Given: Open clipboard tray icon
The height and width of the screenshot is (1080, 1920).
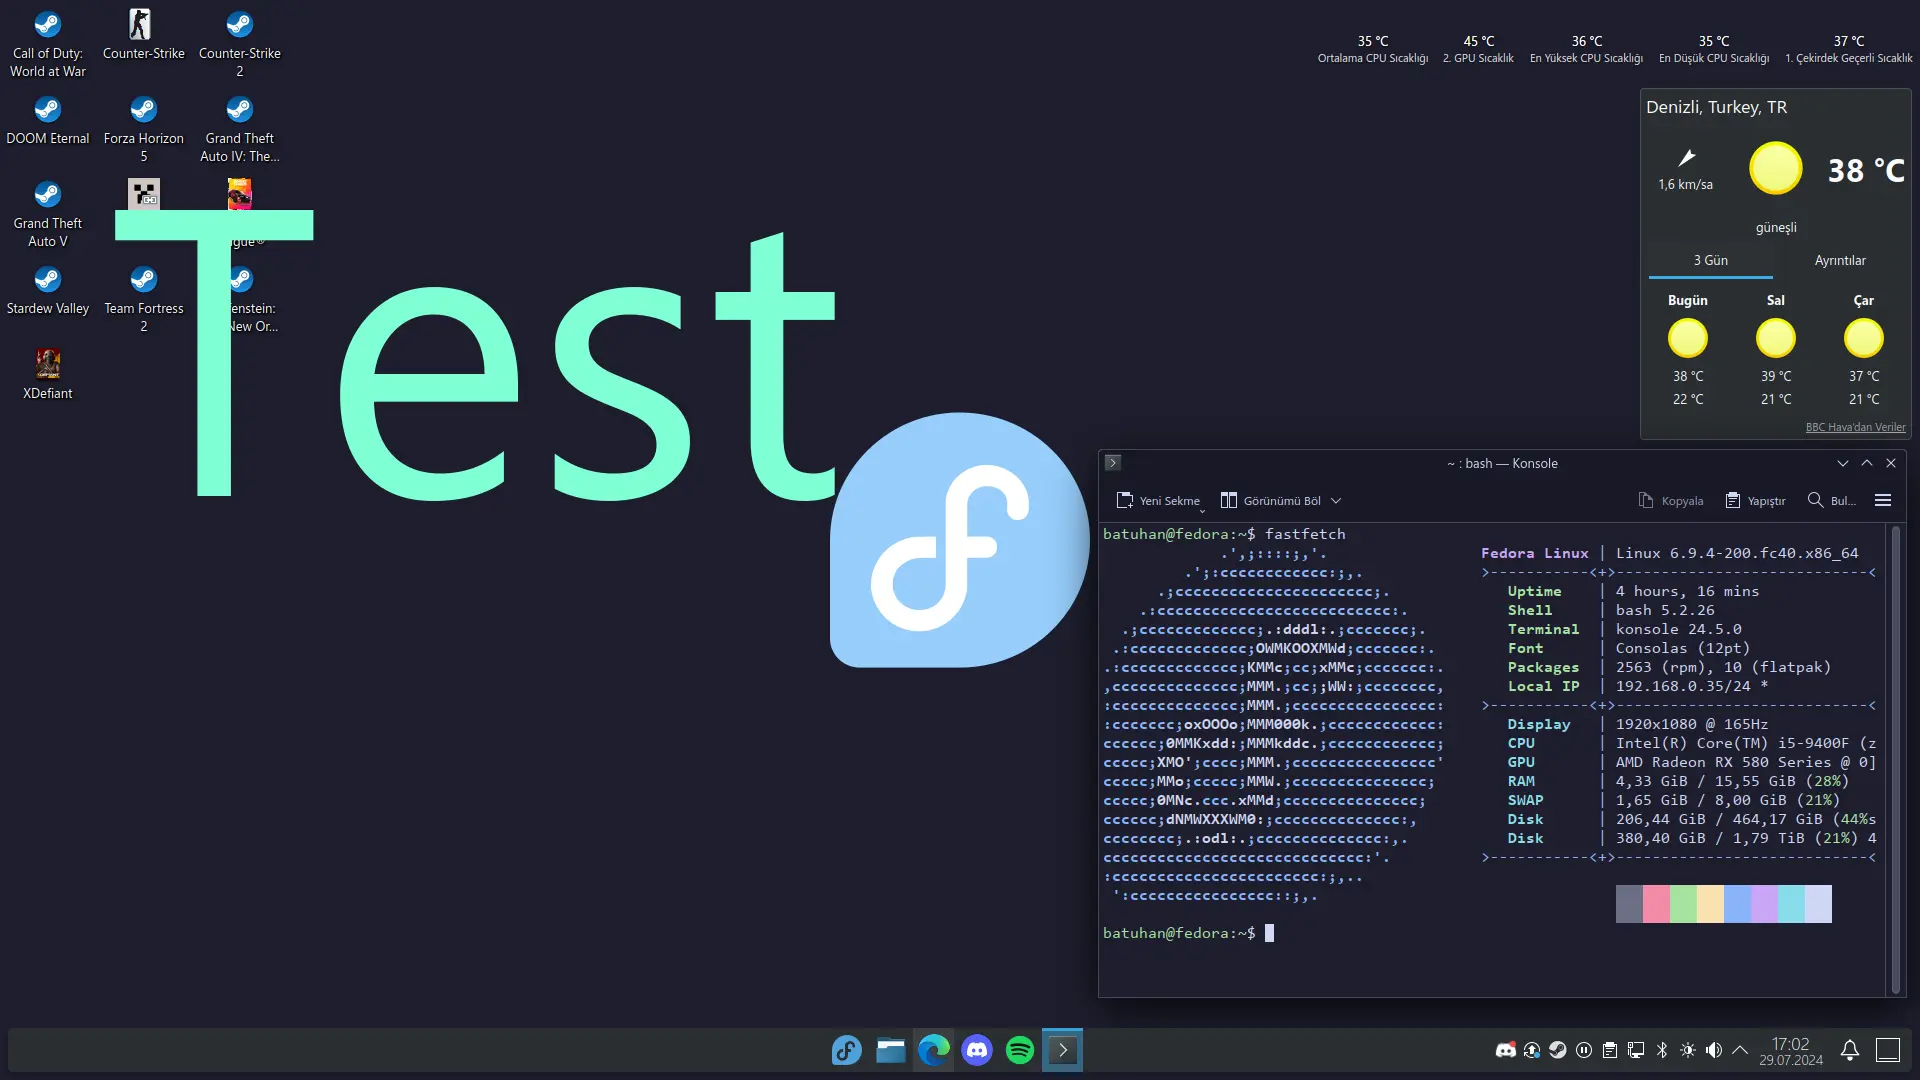Looking at the screenshot, I should pyautogui.click(x=1610, y=1050).
